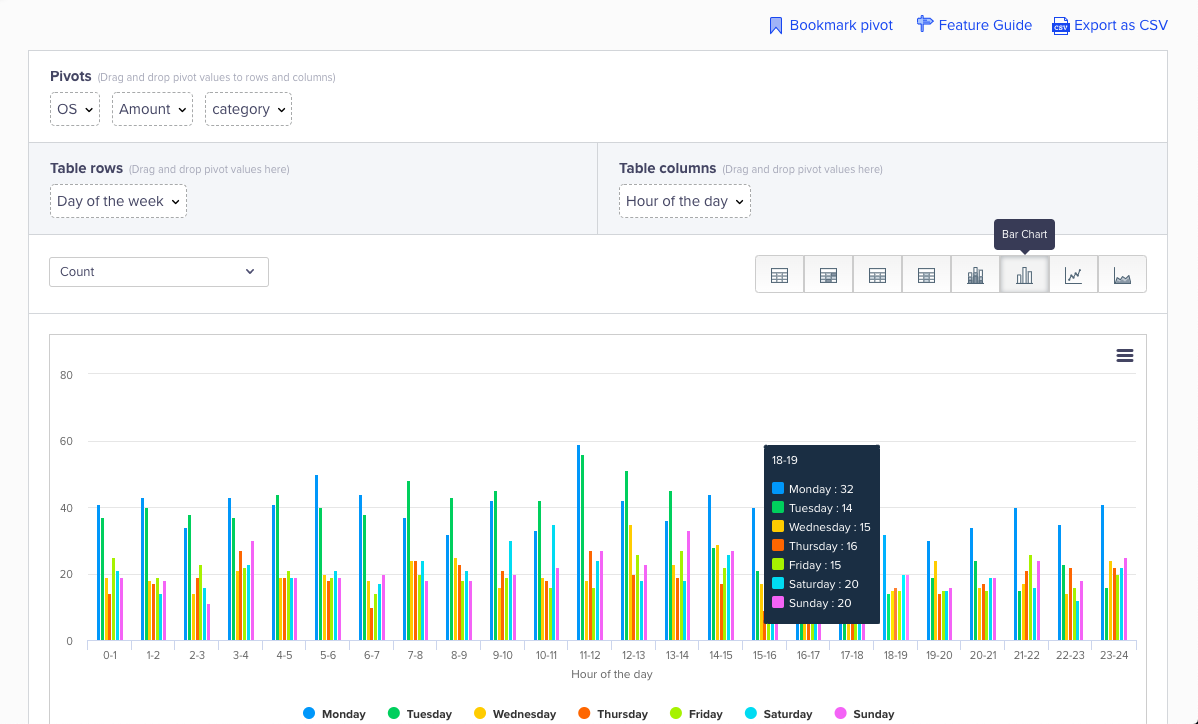Image resolution: width=1198 pixels, height=724 pixels.
Task: Click the tallest blue Monday bar at 11-12
Action: click(x=578, y=542)
